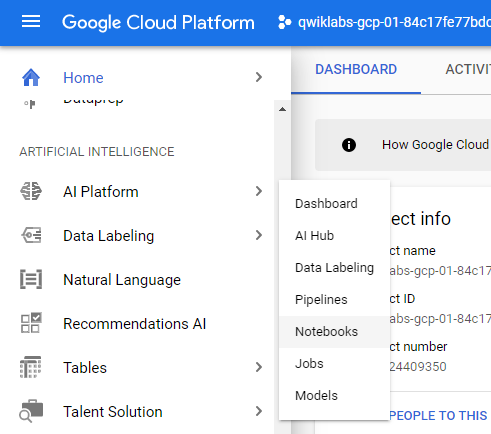
Task: Switch to the DASHBOARD tab
Action: pyautogui.click(x=356, y=70)
